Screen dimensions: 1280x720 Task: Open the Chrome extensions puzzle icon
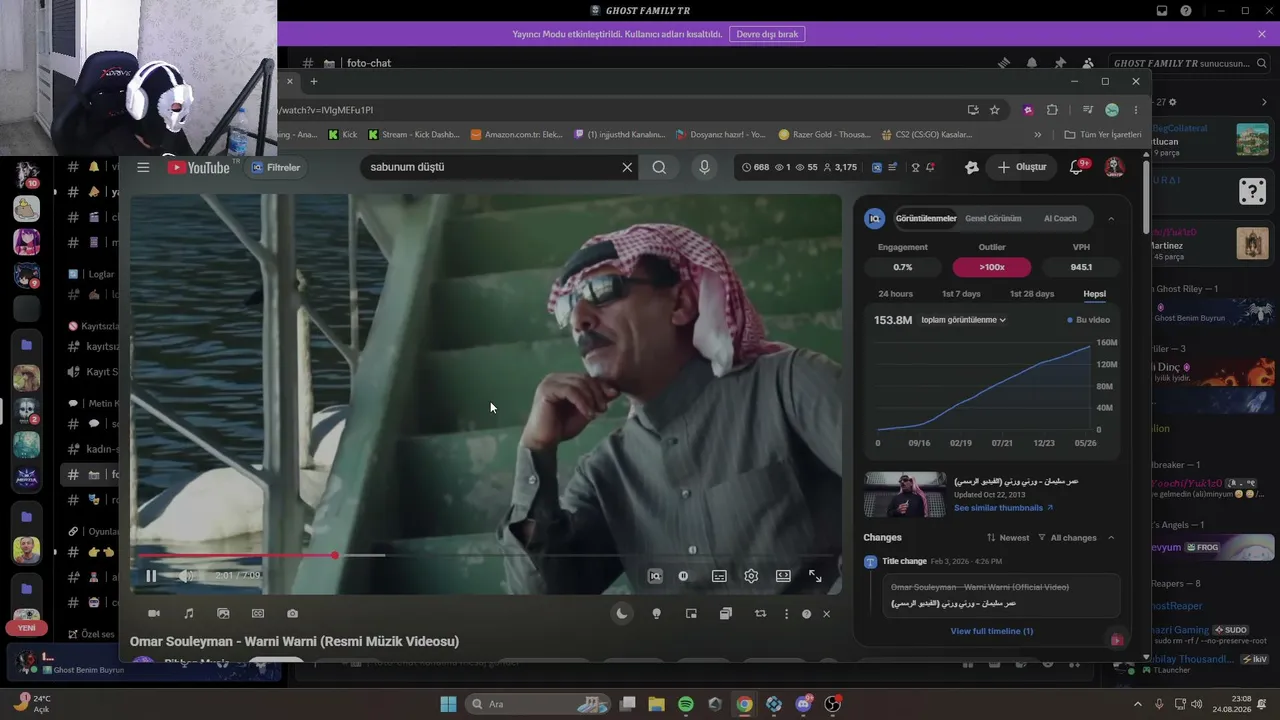tap(1052, 110)
